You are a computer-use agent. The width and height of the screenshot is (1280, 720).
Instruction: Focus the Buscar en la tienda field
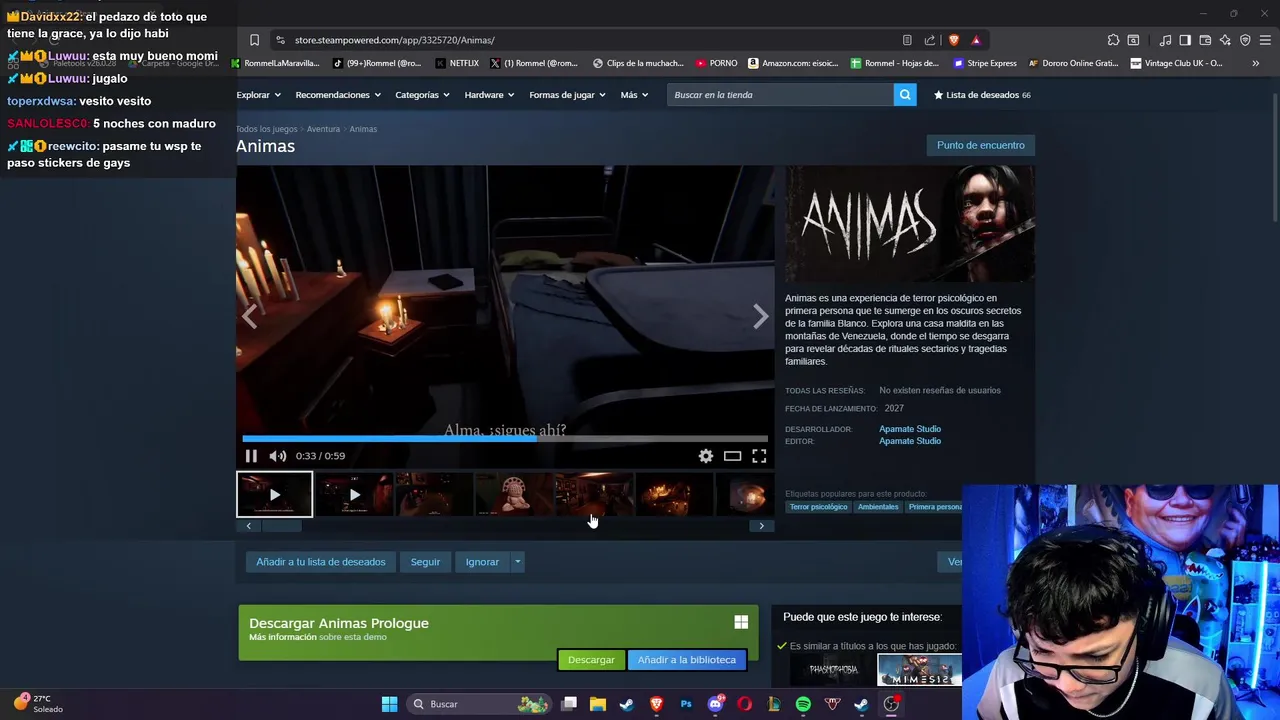780,95
